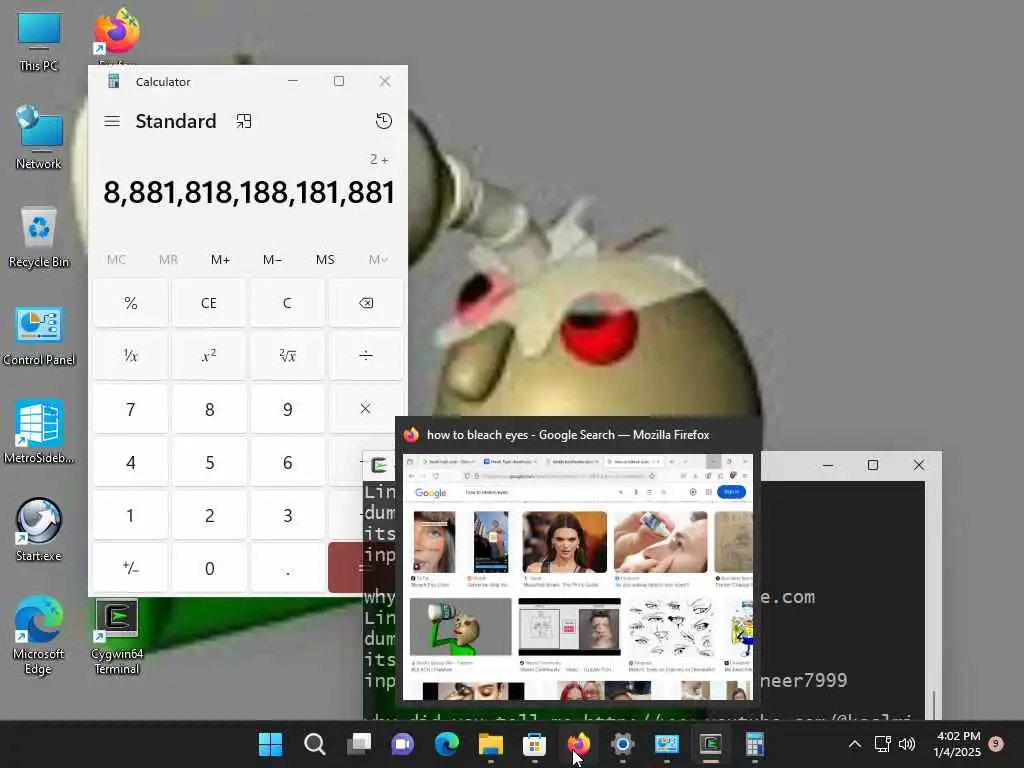Image resolution: width=1024 pixels, height=768 pixels.
Task: Click digit 2 on Calculator
Action: (x=209, y=515)
